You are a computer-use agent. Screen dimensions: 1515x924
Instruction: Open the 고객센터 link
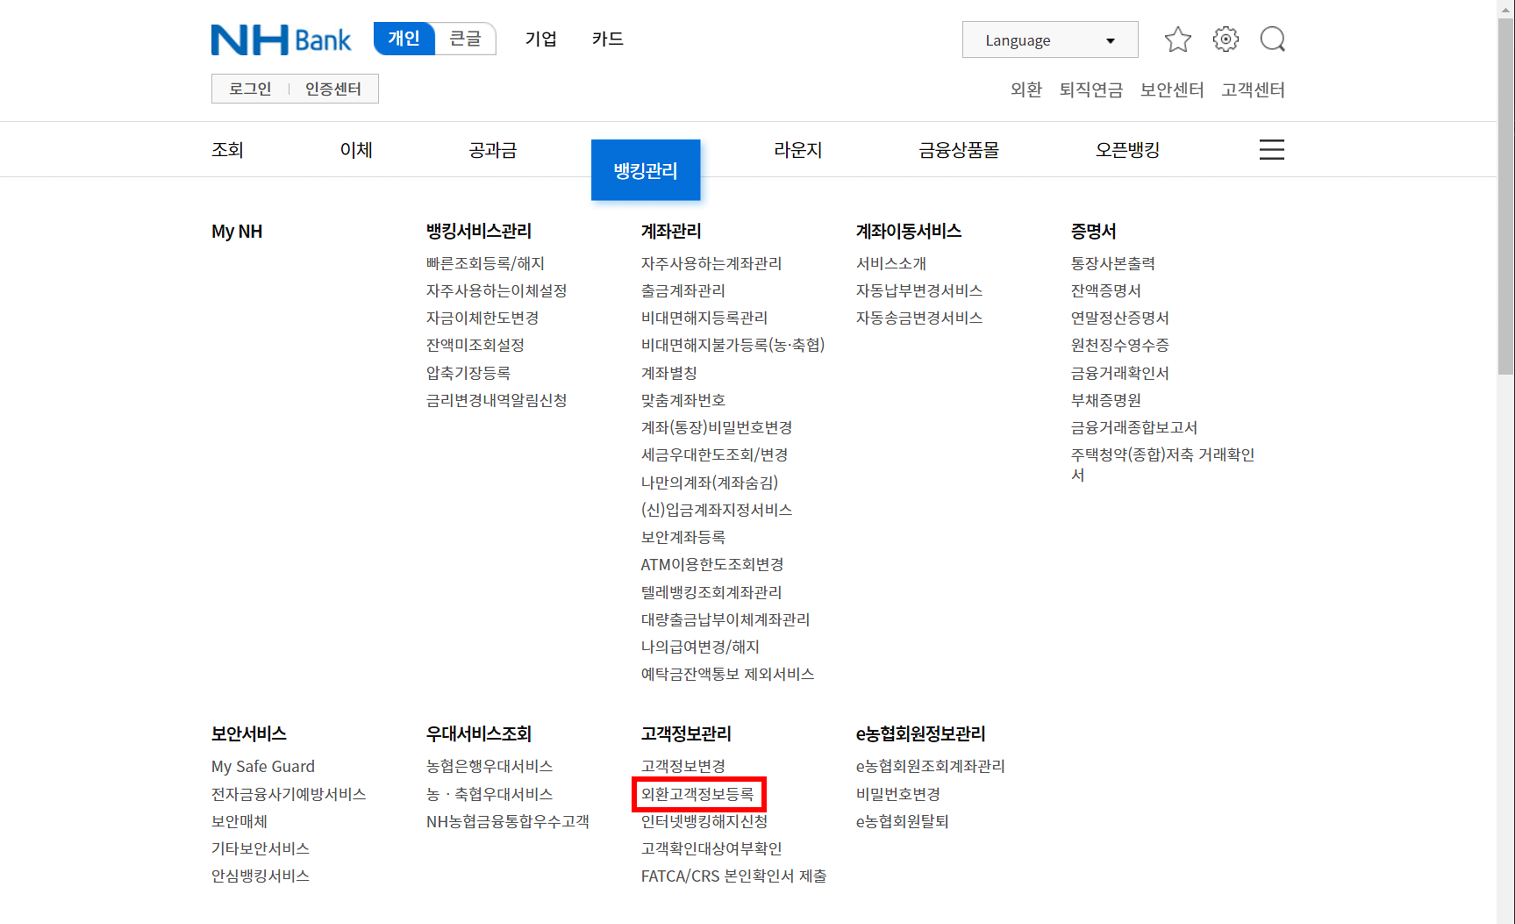point(1253,90)
